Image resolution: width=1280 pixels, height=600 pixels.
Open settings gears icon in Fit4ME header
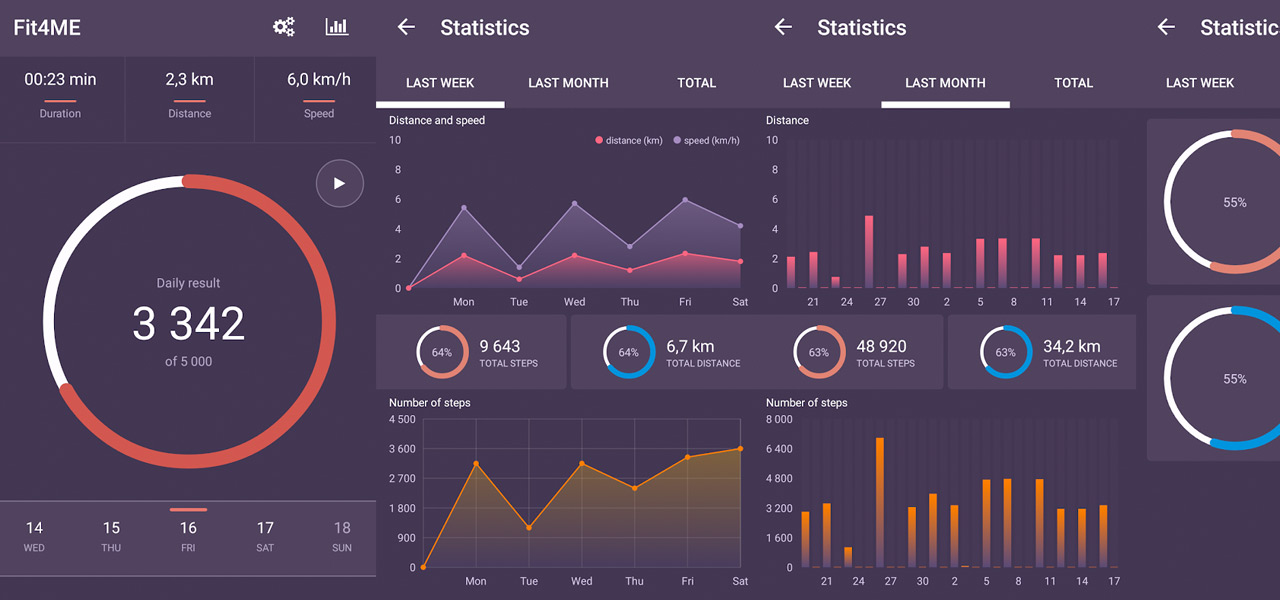tap(284, 27)
